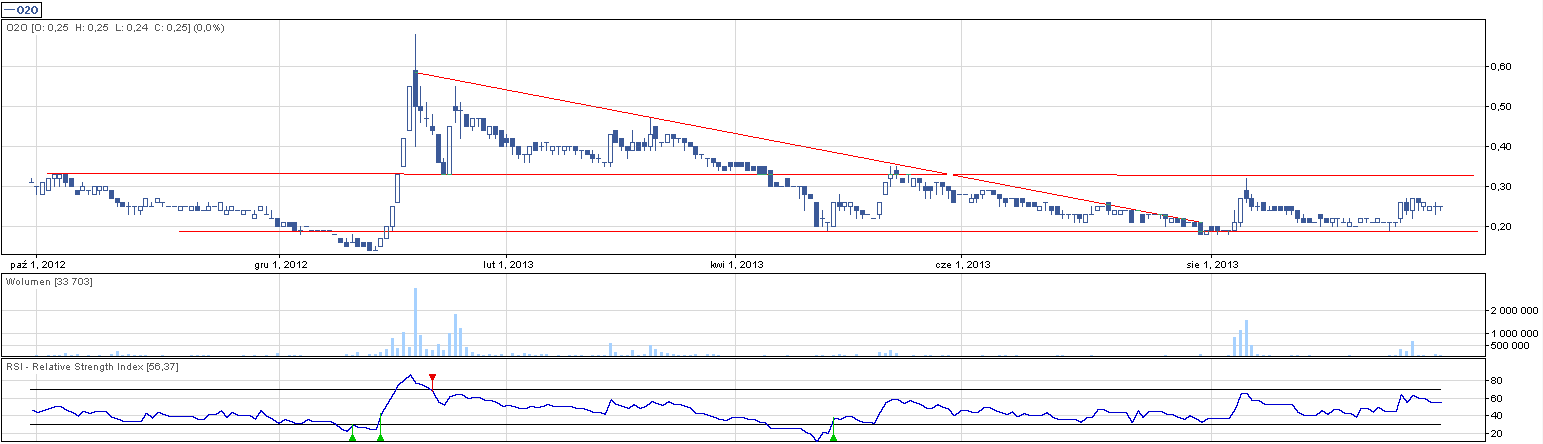
Task: Click the 0,20 price axis label
Action: tap(1500, 227)
